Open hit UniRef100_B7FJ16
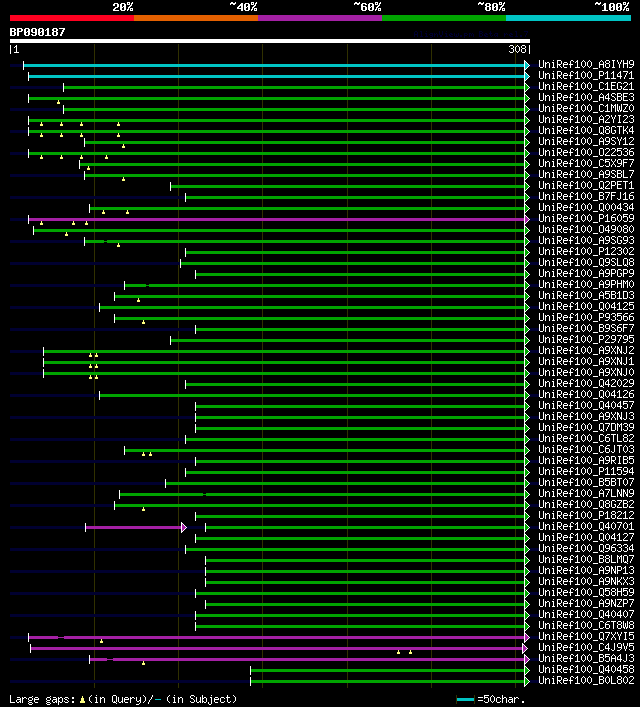Image resolution: width=640 pixels, height=707 pixels. tap(586, 196)
